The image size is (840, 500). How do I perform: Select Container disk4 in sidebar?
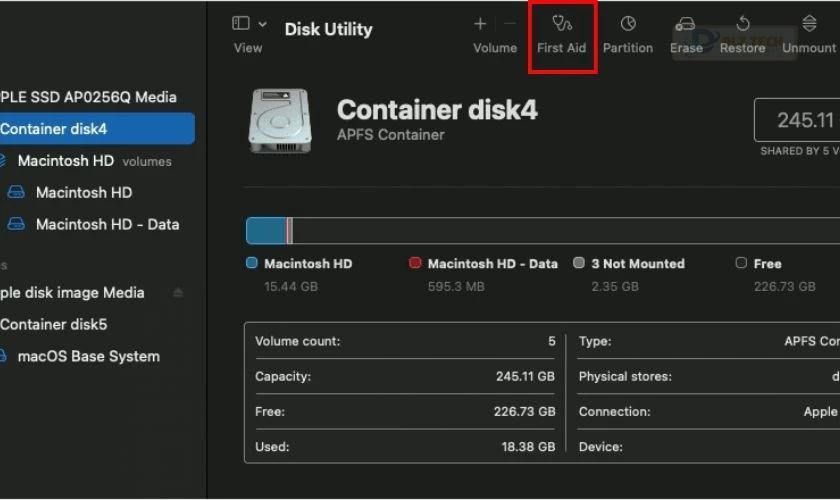[97, 129]
